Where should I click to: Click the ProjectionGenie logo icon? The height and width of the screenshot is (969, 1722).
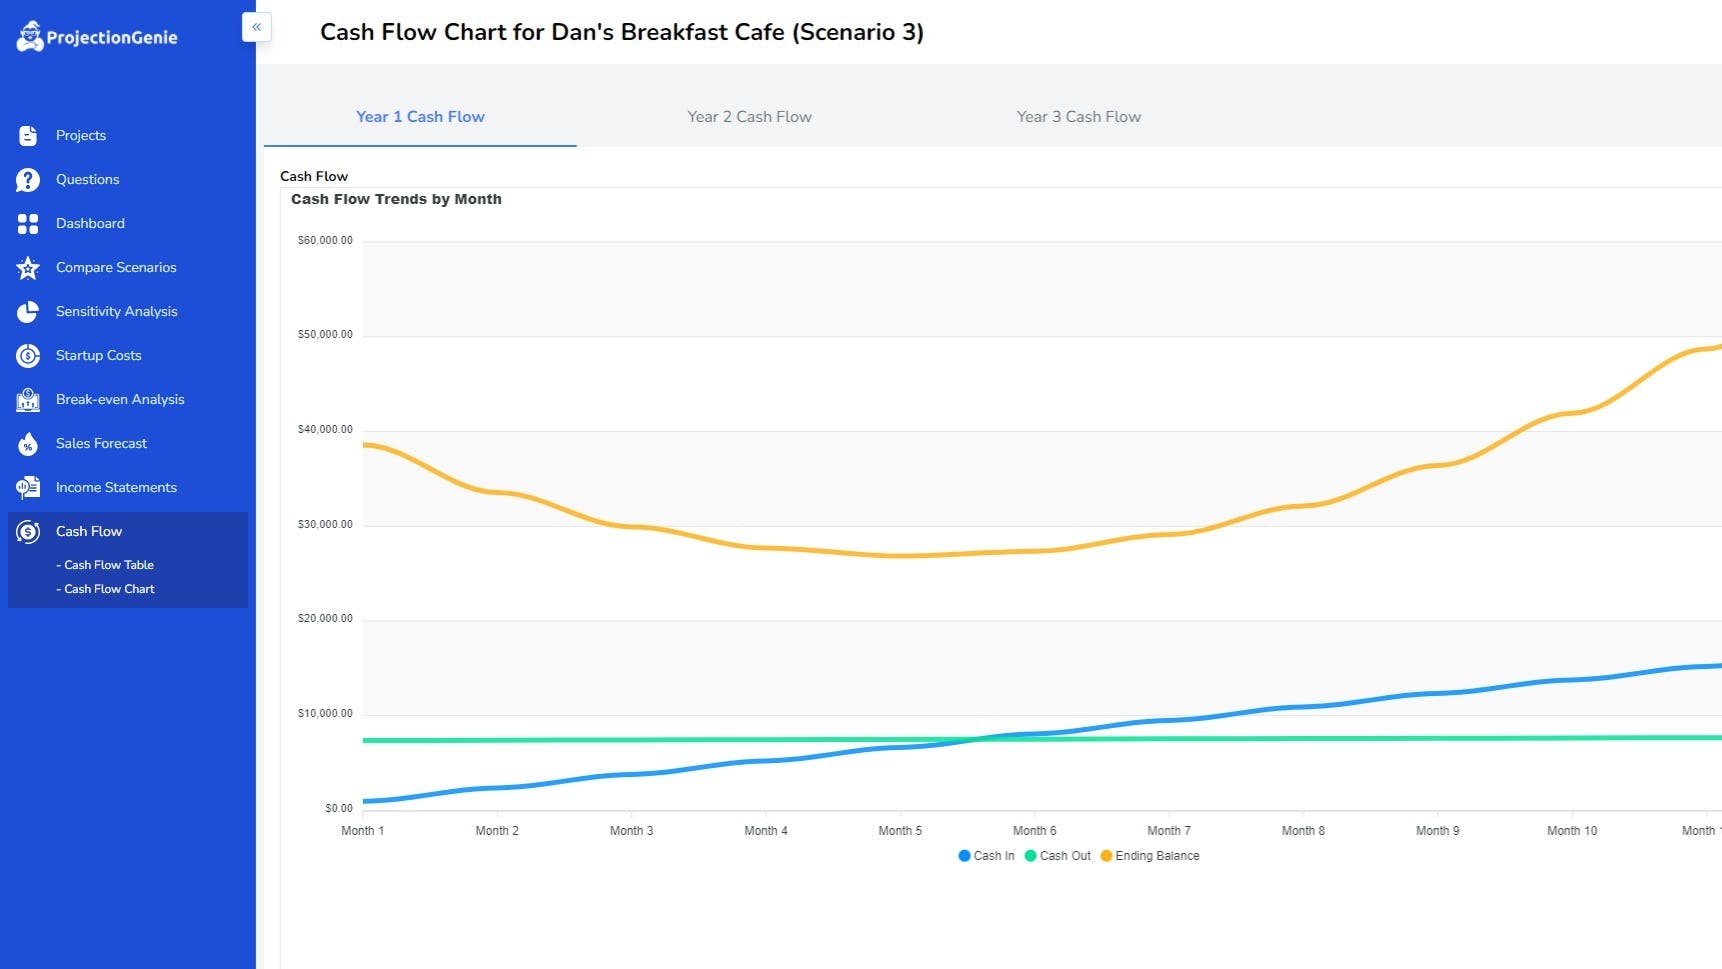click(x=30, y=36)
